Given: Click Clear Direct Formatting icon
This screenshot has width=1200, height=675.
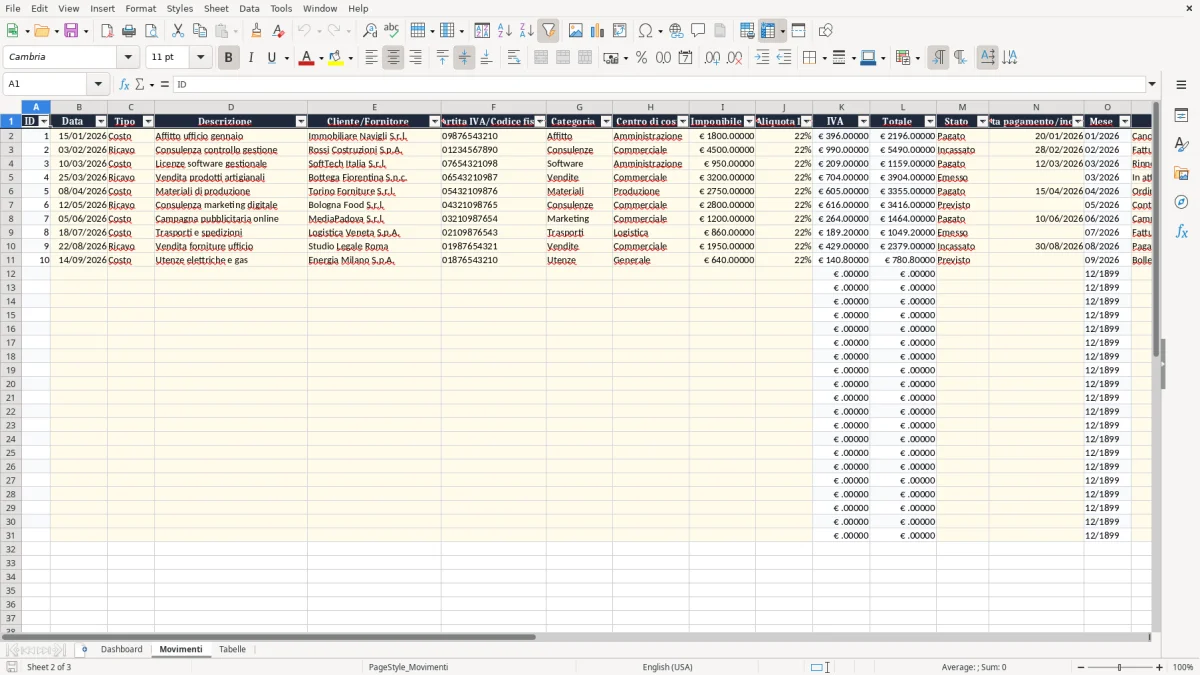Looking at the screenshot, I should 278,31.
